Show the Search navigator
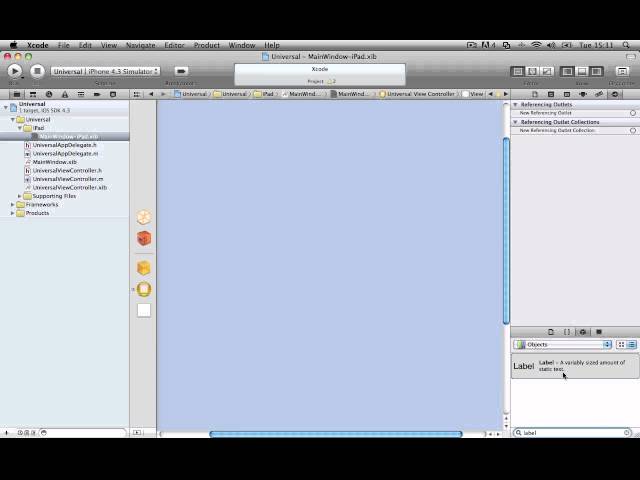Image resolution: width=640 pixels, height=480 pixels. (x=49, y=94)
